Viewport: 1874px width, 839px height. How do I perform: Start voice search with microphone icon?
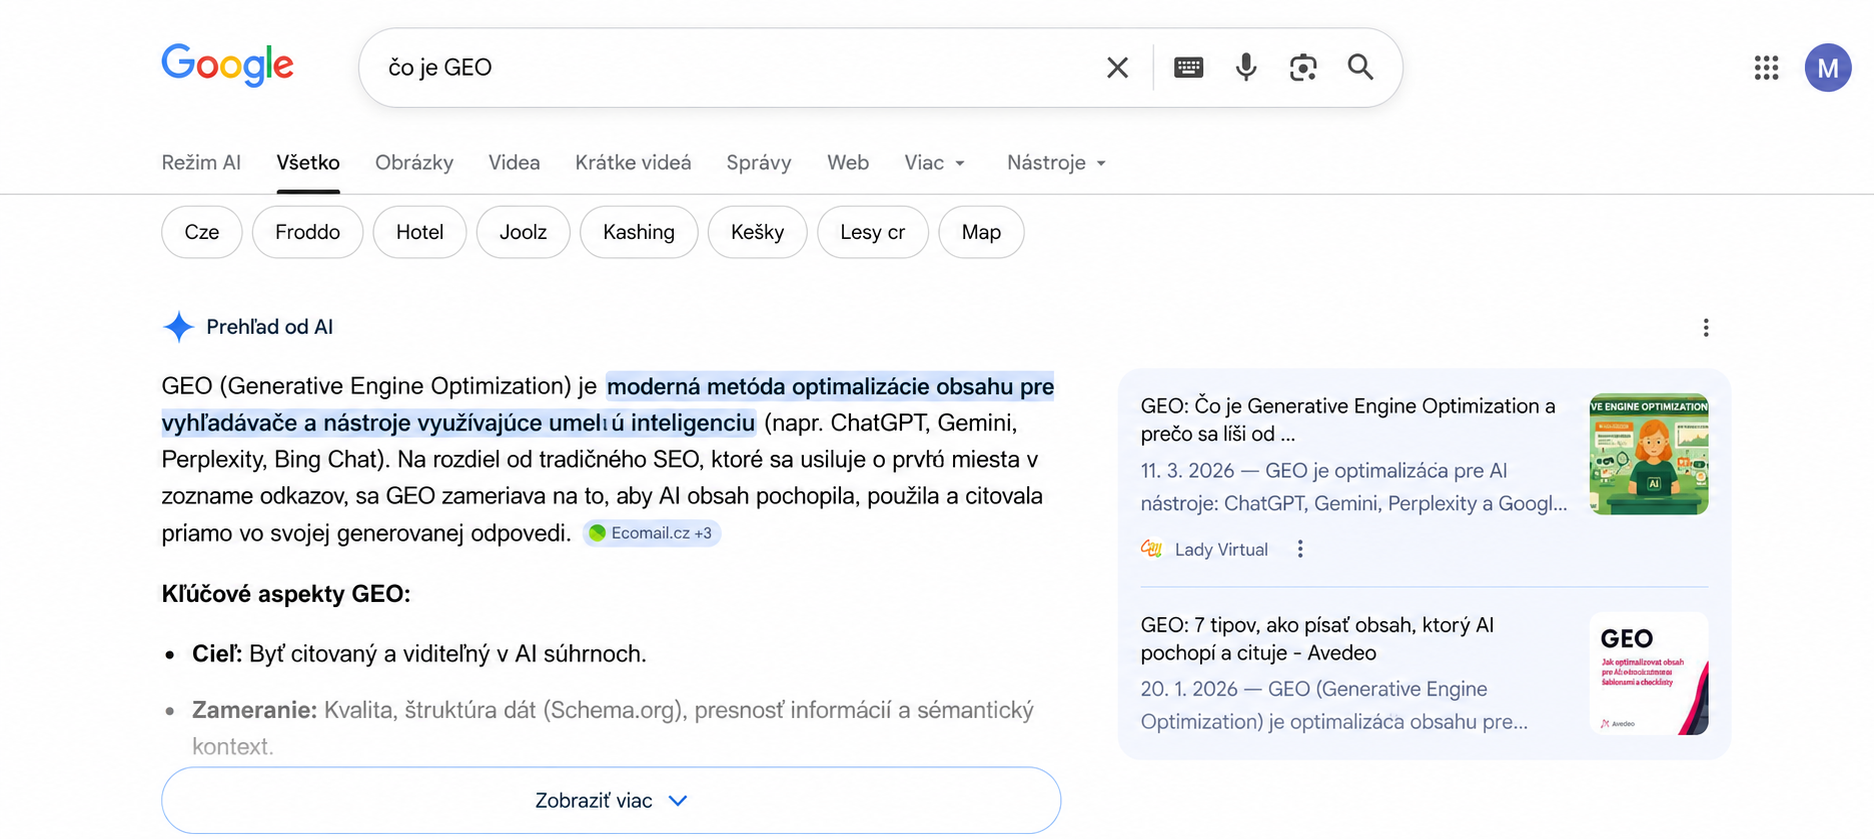click(x=1246, y=67)
